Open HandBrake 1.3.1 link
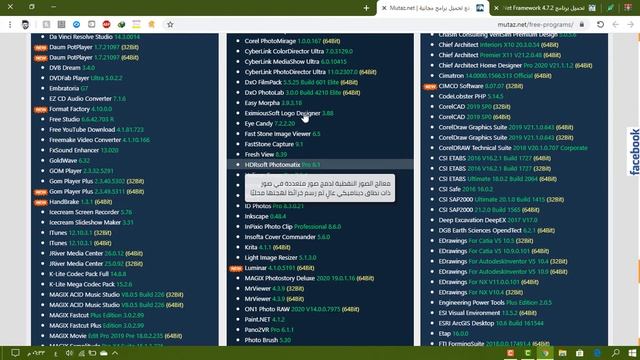 pyautogui.click(x=80, y=202)
